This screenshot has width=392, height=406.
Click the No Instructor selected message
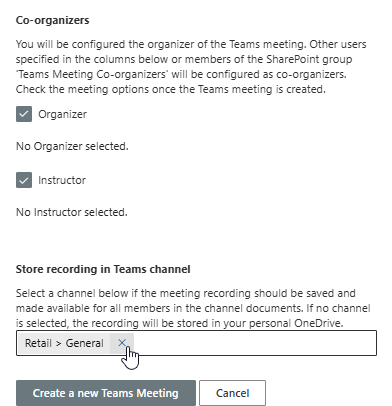point(72,212)
